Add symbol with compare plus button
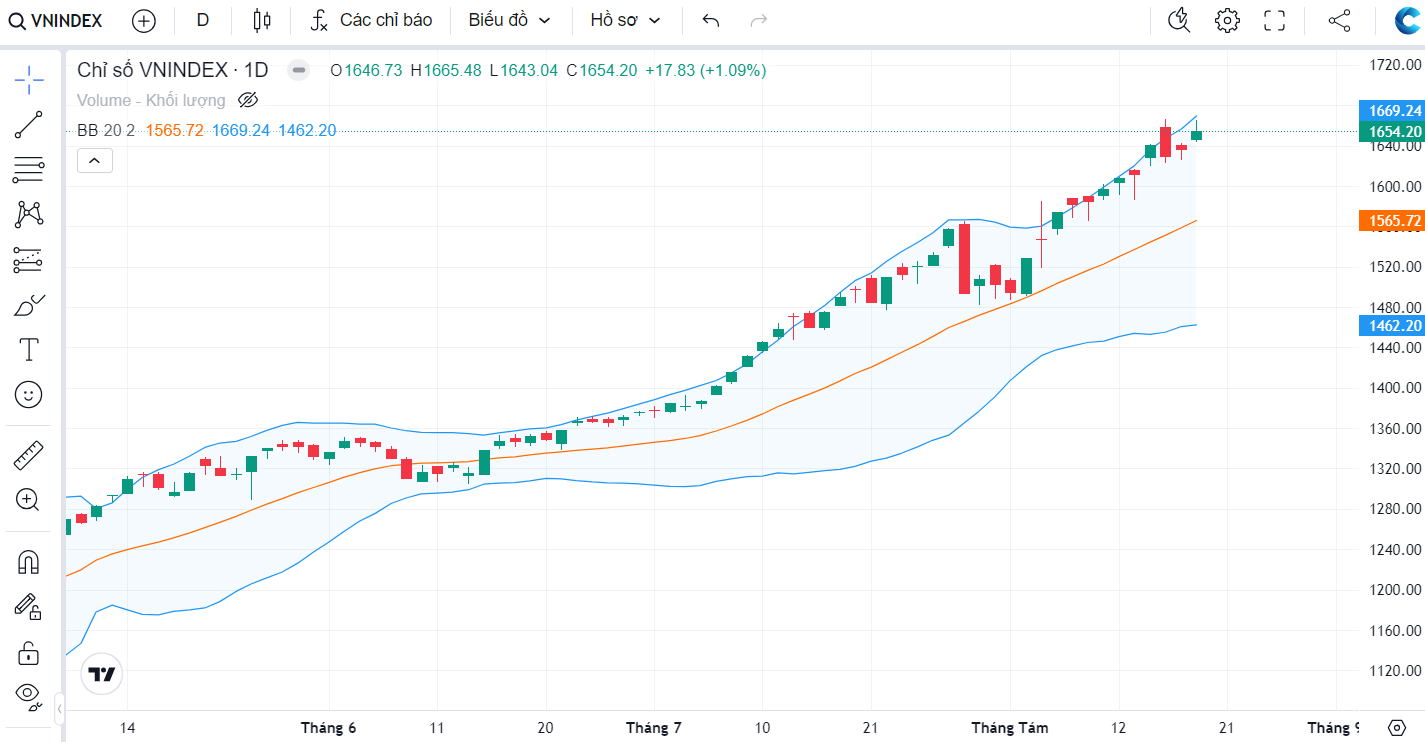Image resolution: width=1425 pixels, height=742 pixels. tap(144, 20)
